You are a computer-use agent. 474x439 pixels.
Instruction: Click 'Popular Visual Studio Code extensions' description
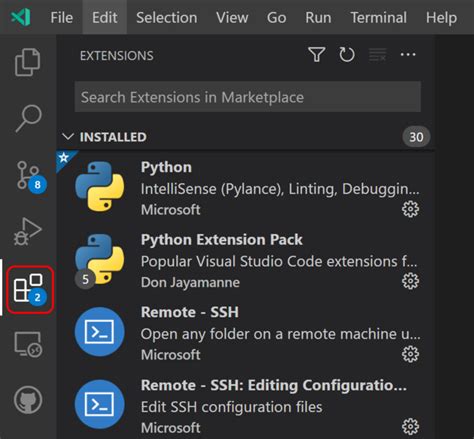point(279,261)
